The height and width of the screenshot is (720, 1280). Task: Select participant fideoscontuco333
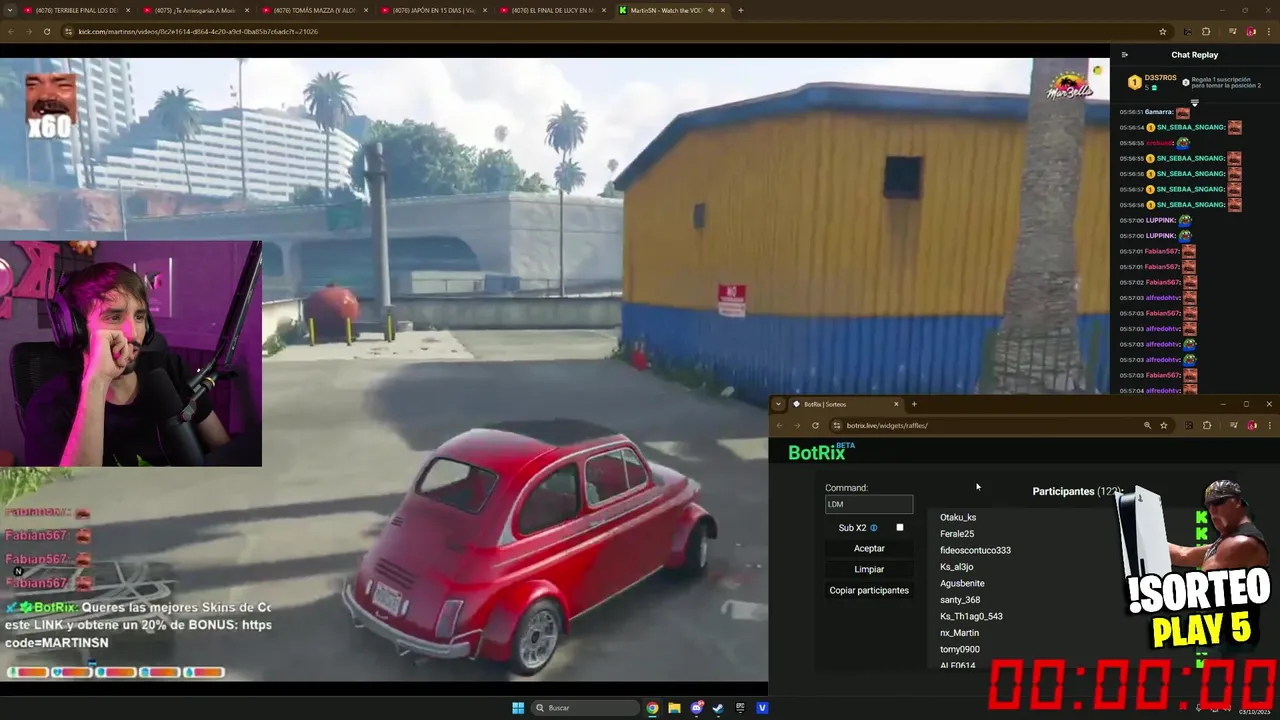pos(975,550)
